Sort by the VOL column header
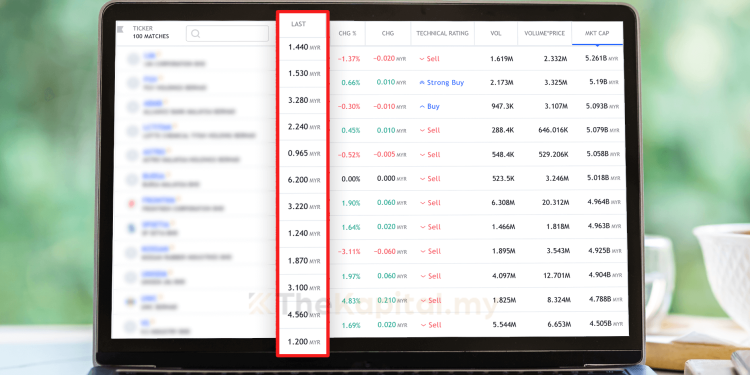This screenshot has width=750, height=375. (496, 33)
